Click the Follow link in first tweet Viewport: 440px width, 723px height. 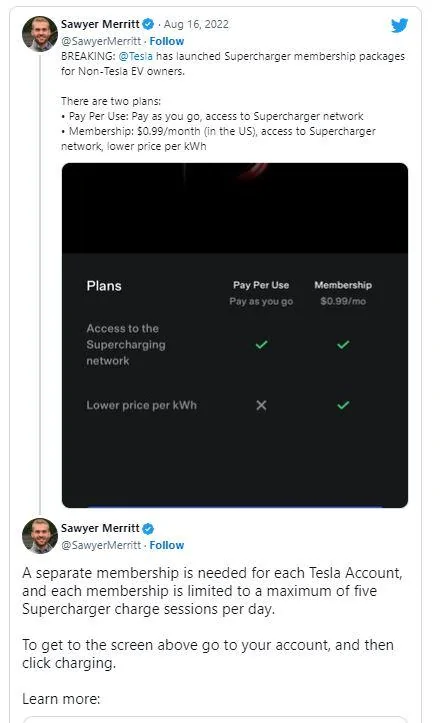(166, 41)
